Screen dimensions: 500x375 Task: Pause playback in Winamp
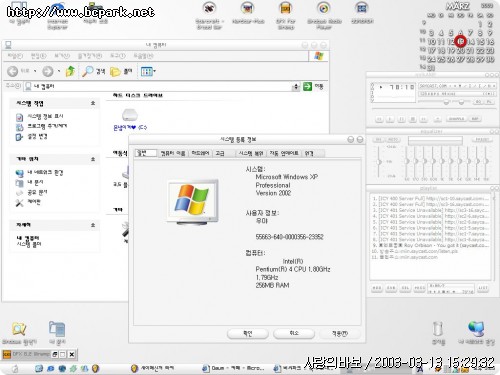[401, 119]
